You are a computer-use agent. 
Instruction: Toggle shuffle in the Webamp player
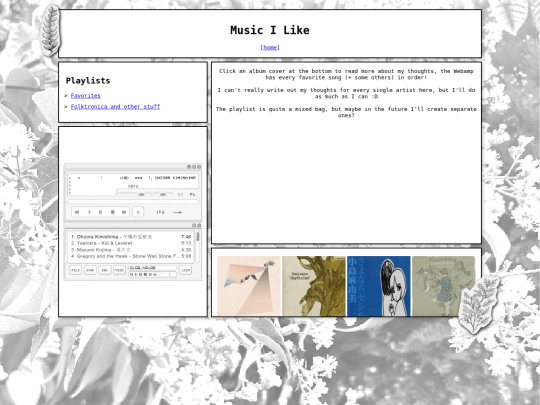pyautogui.click(x=160, y=212)
